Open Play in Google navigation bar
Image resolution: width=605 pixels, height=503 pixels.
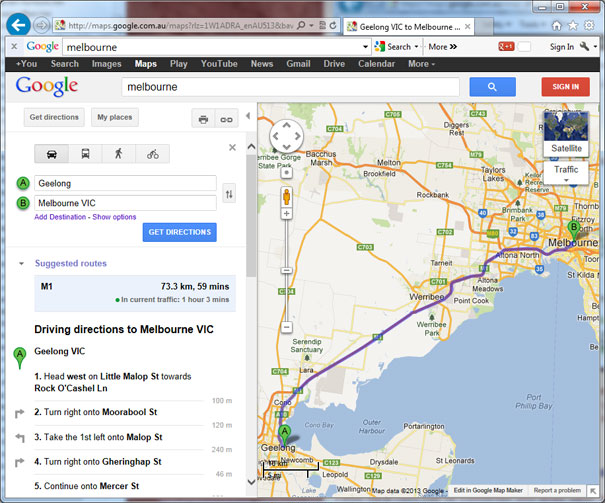179,64
